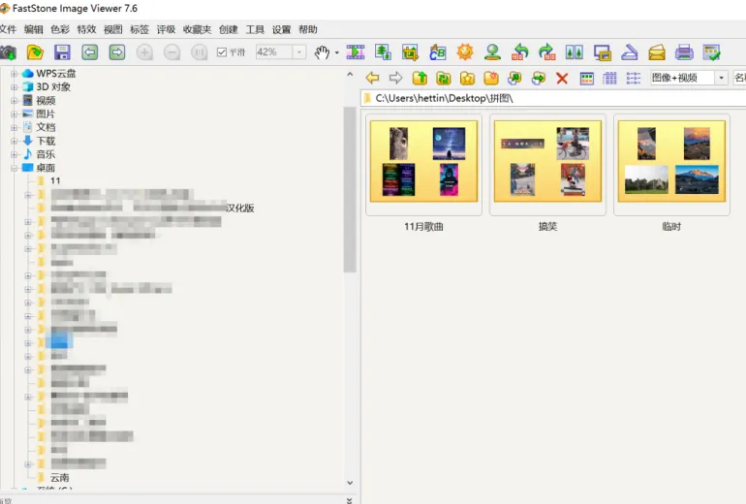Click the Save As floppy disk icon
The image size is (746, 504).
coord(62,52)
